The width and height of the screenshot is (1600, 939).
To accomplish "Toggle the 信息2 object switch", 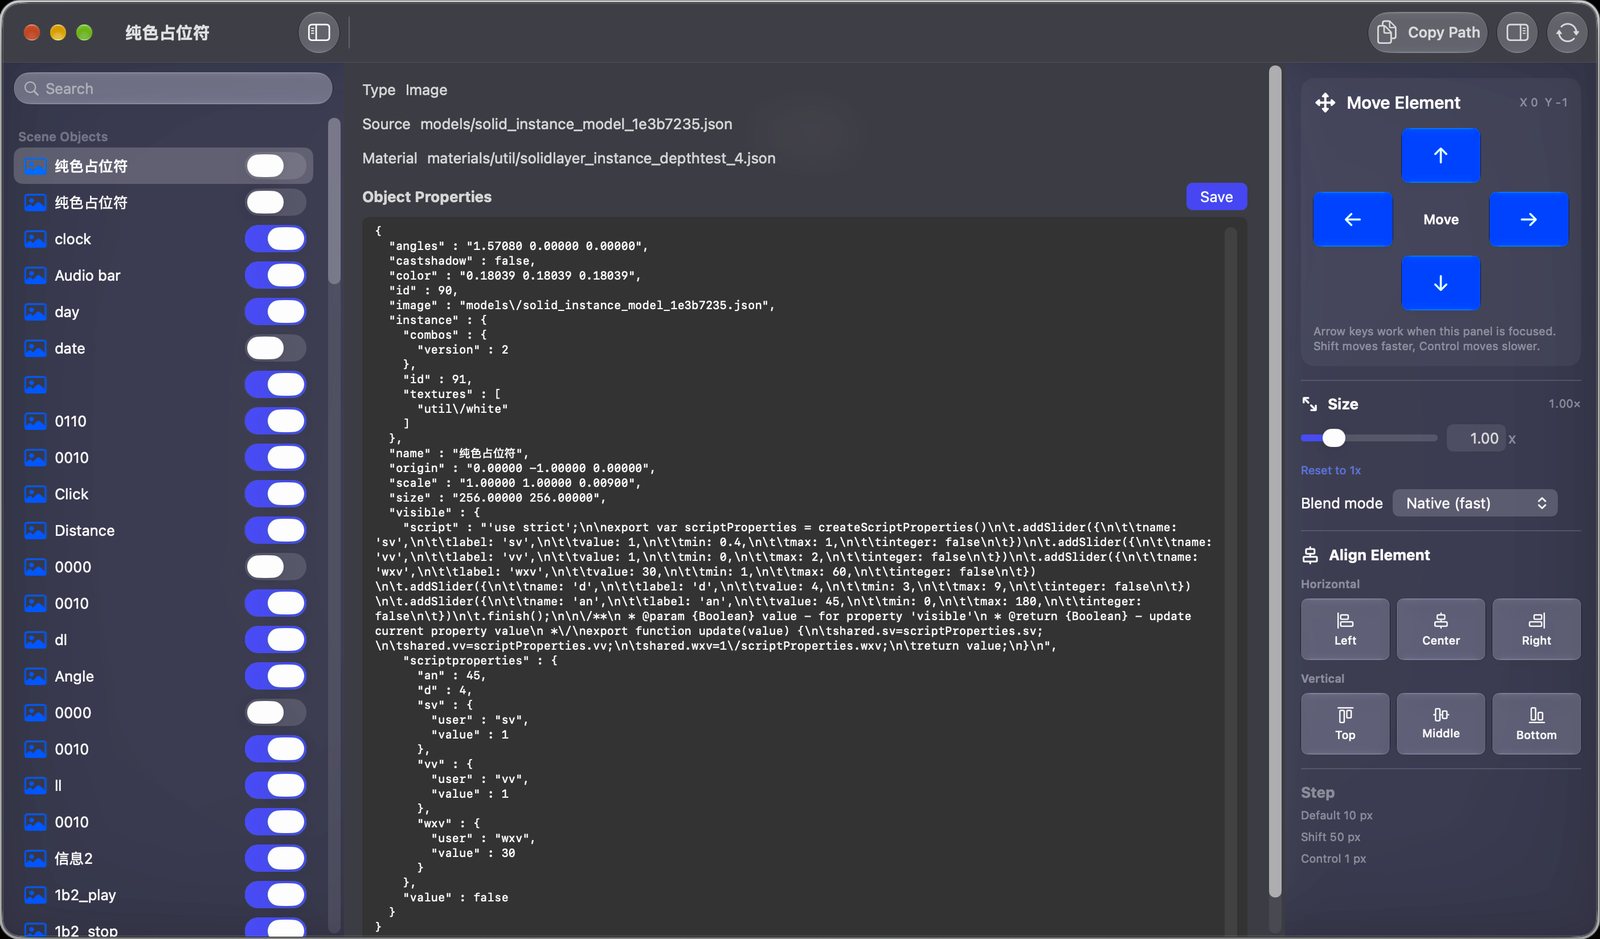I will coord(276,858).
